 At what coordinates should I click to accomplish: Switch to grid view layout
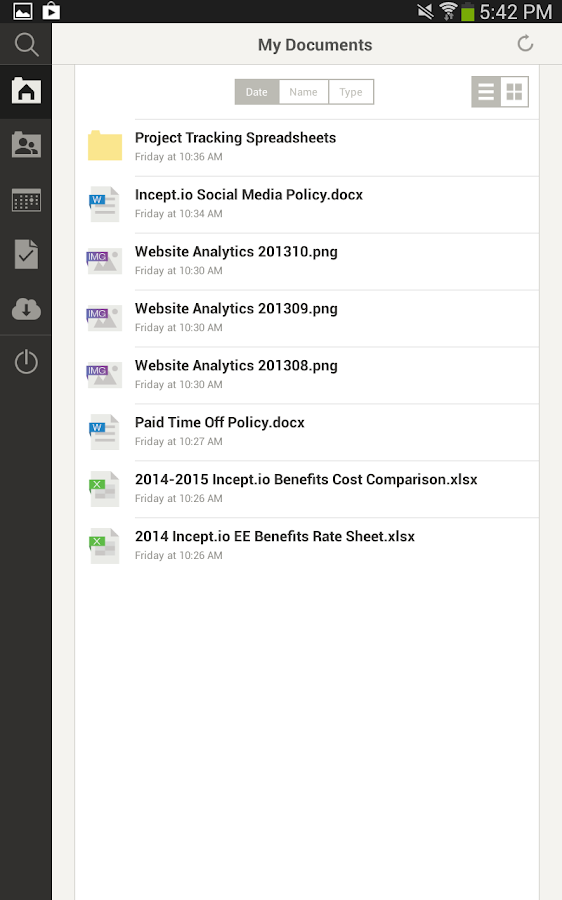[x=514, y=92]
